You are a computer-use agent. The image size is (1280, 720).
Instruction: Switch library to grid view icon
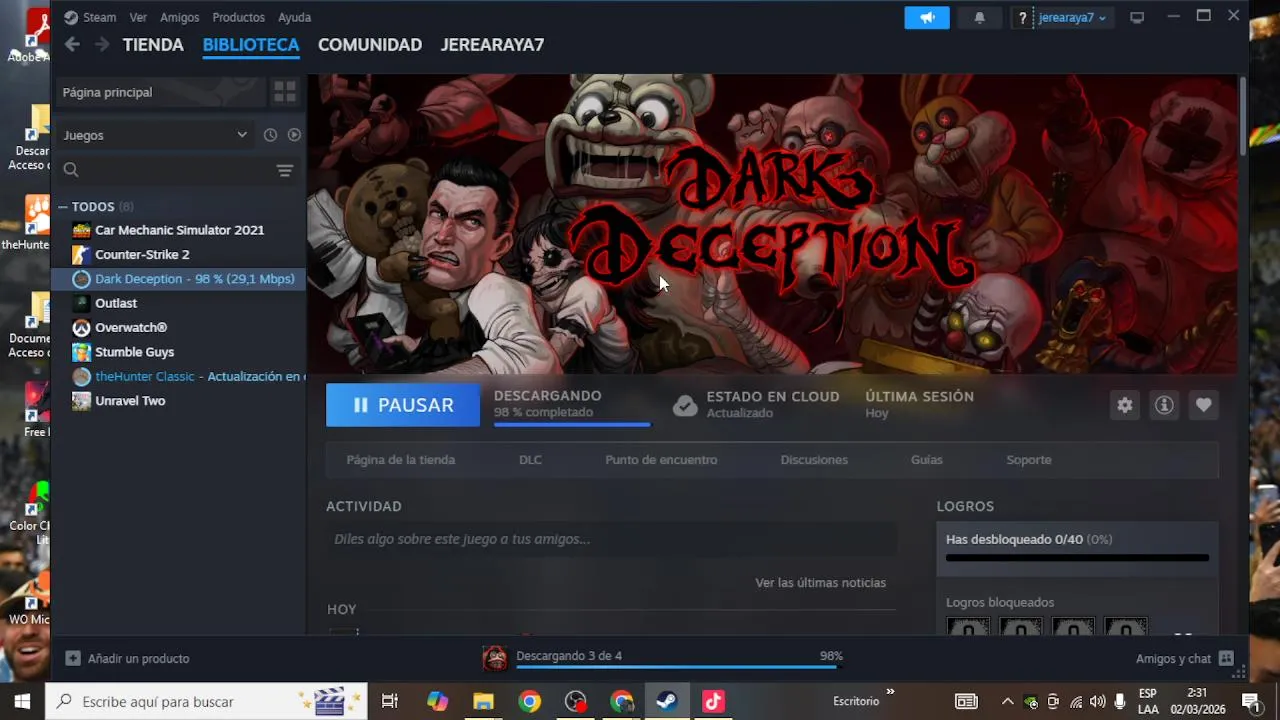pos(285,92)
